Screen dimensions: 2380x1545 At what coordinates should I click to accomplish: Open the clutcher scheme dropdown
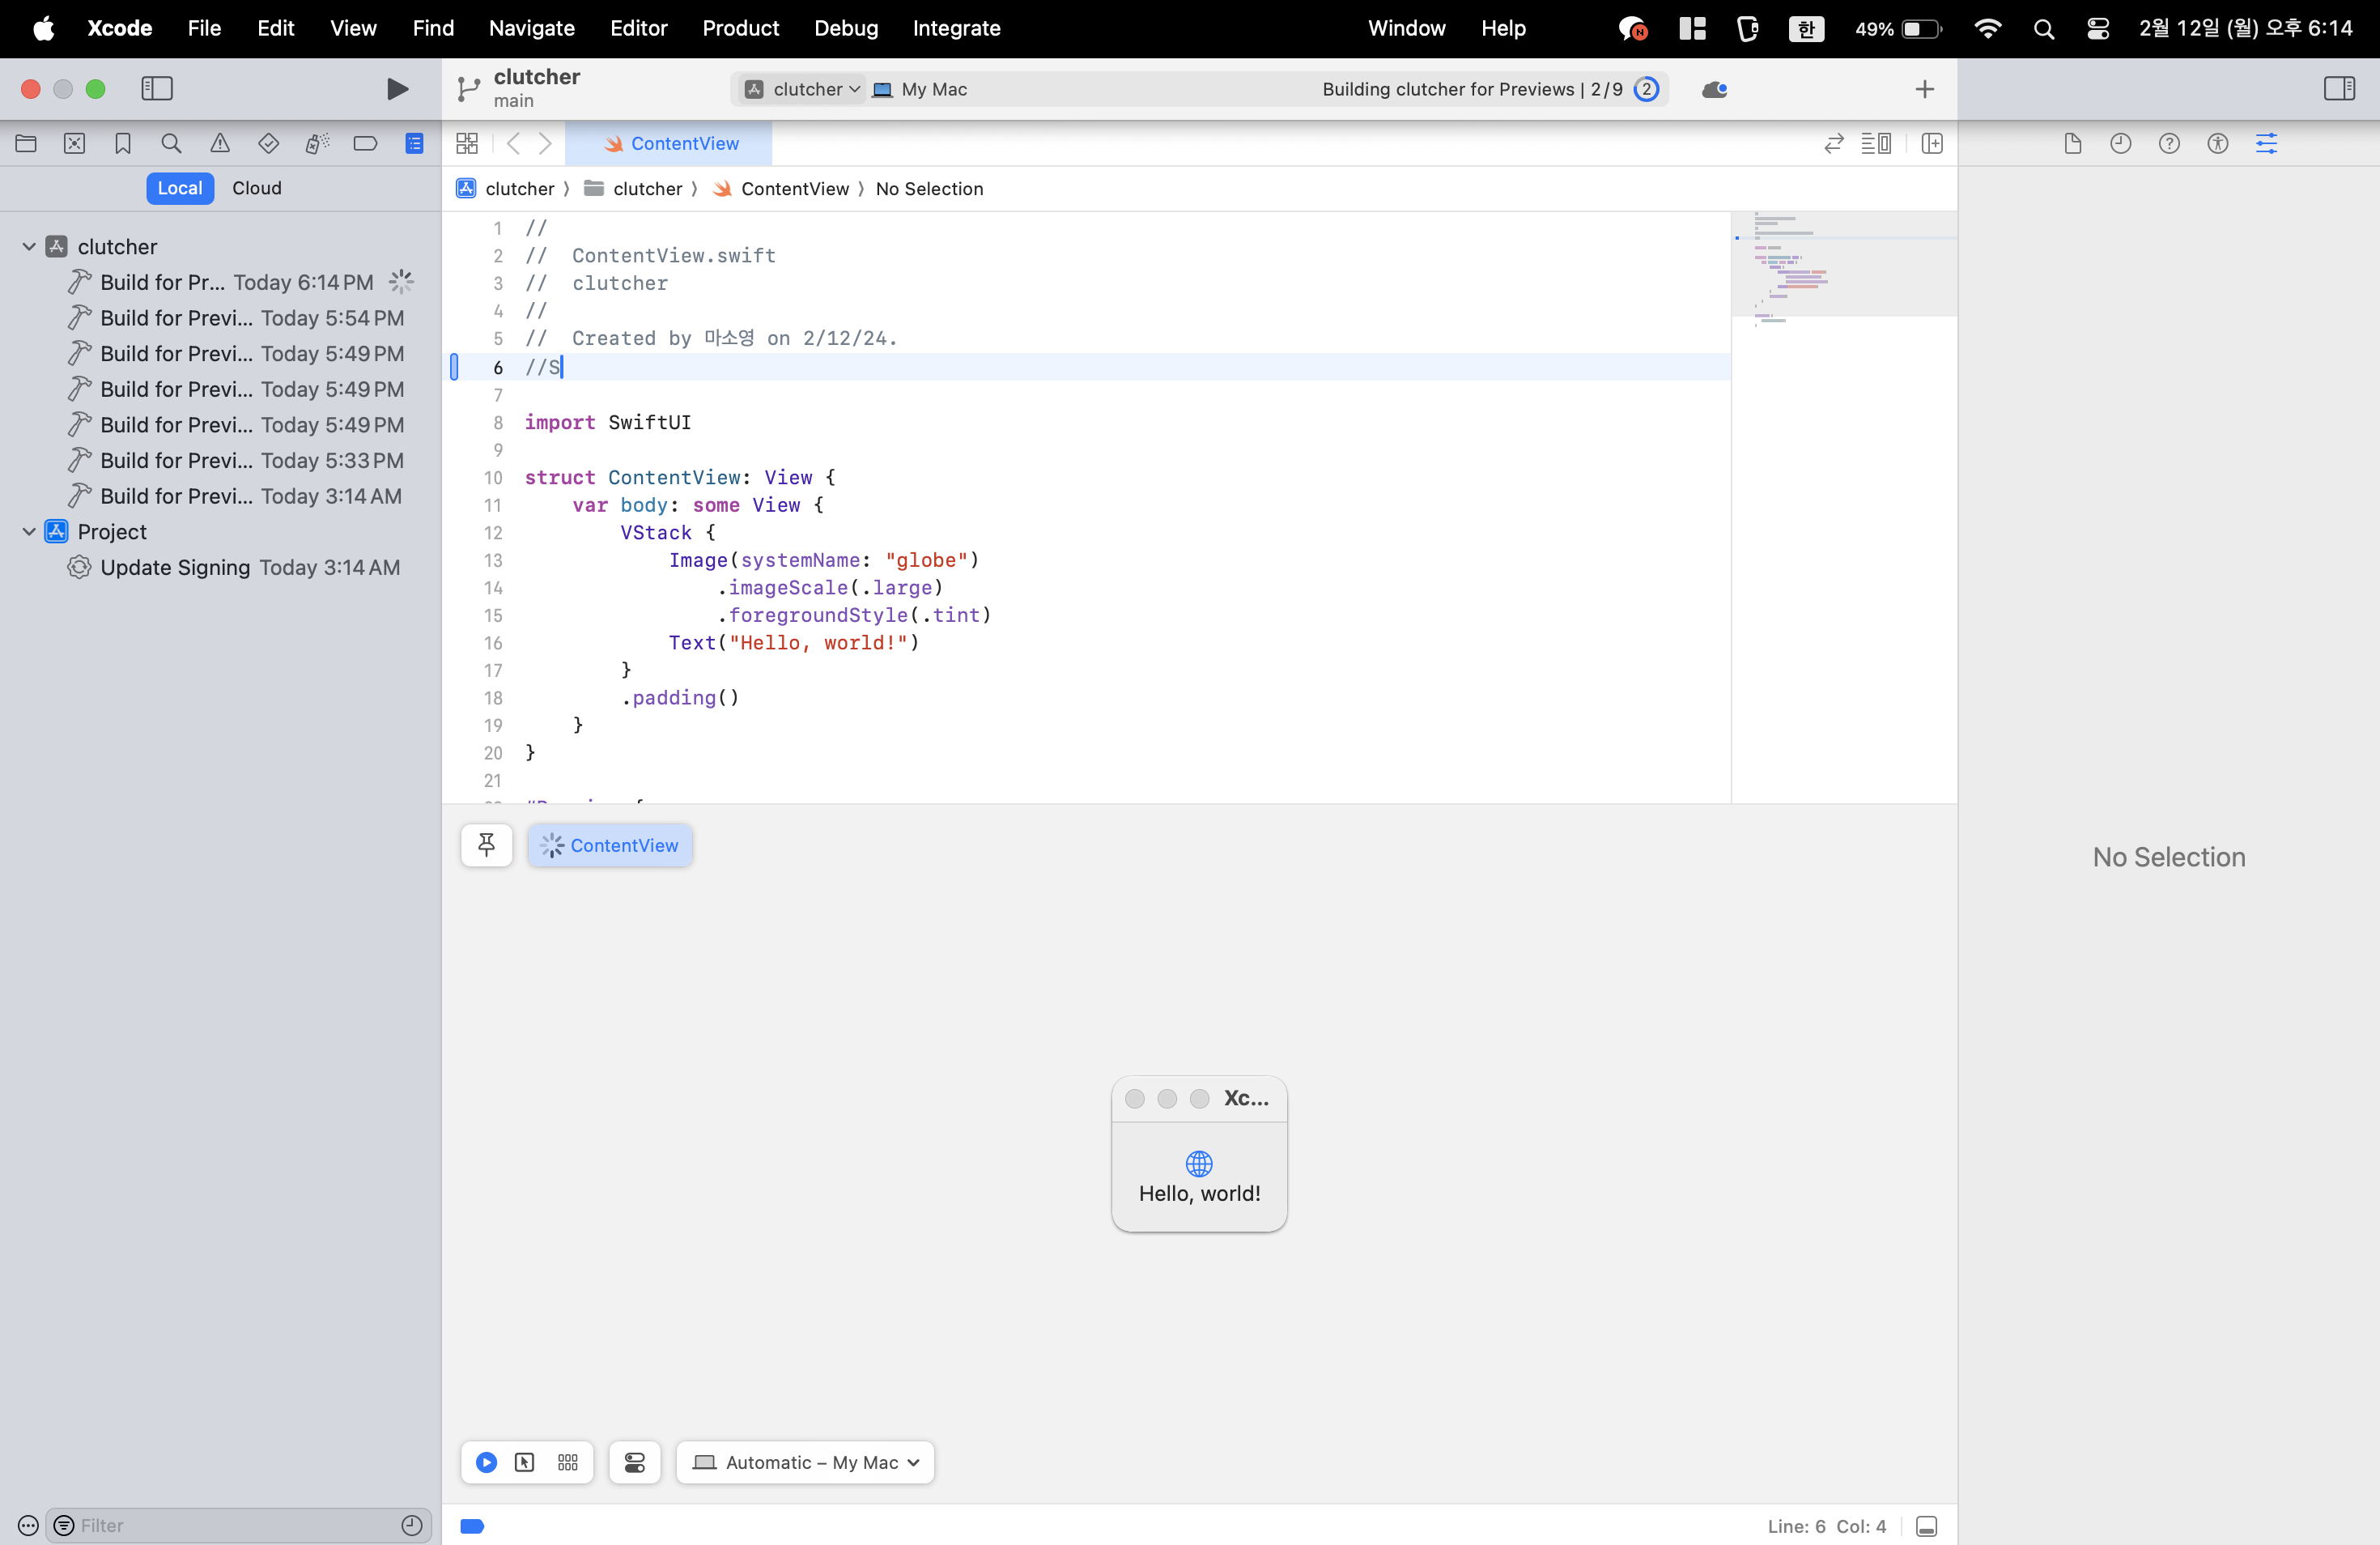[x=802, y=89]
